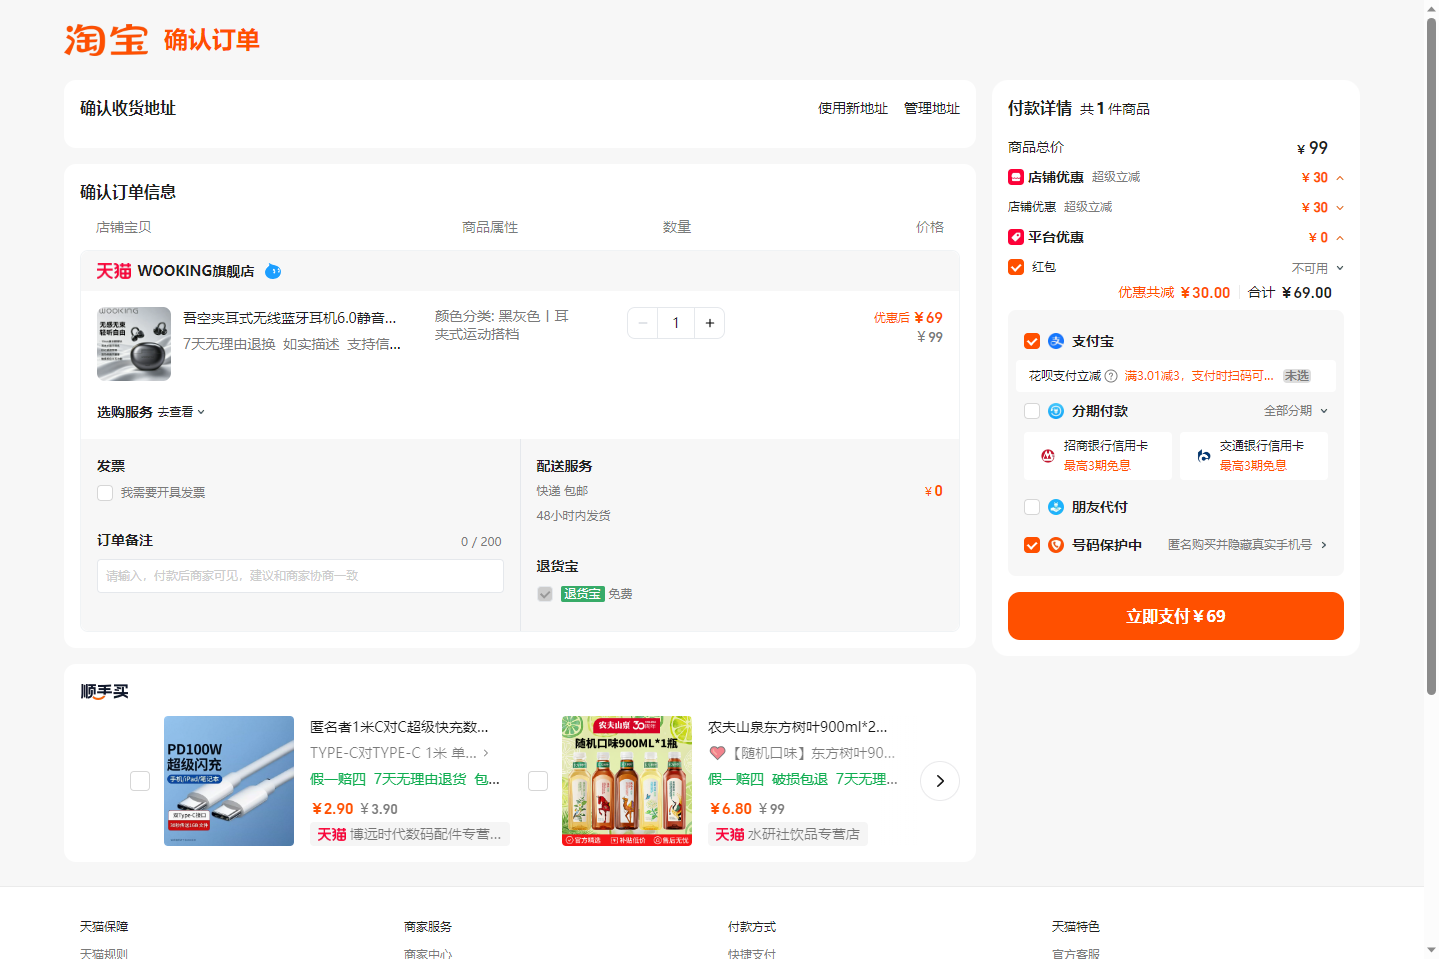Open the WOOKING旗舰店 store link

[196, 271]
